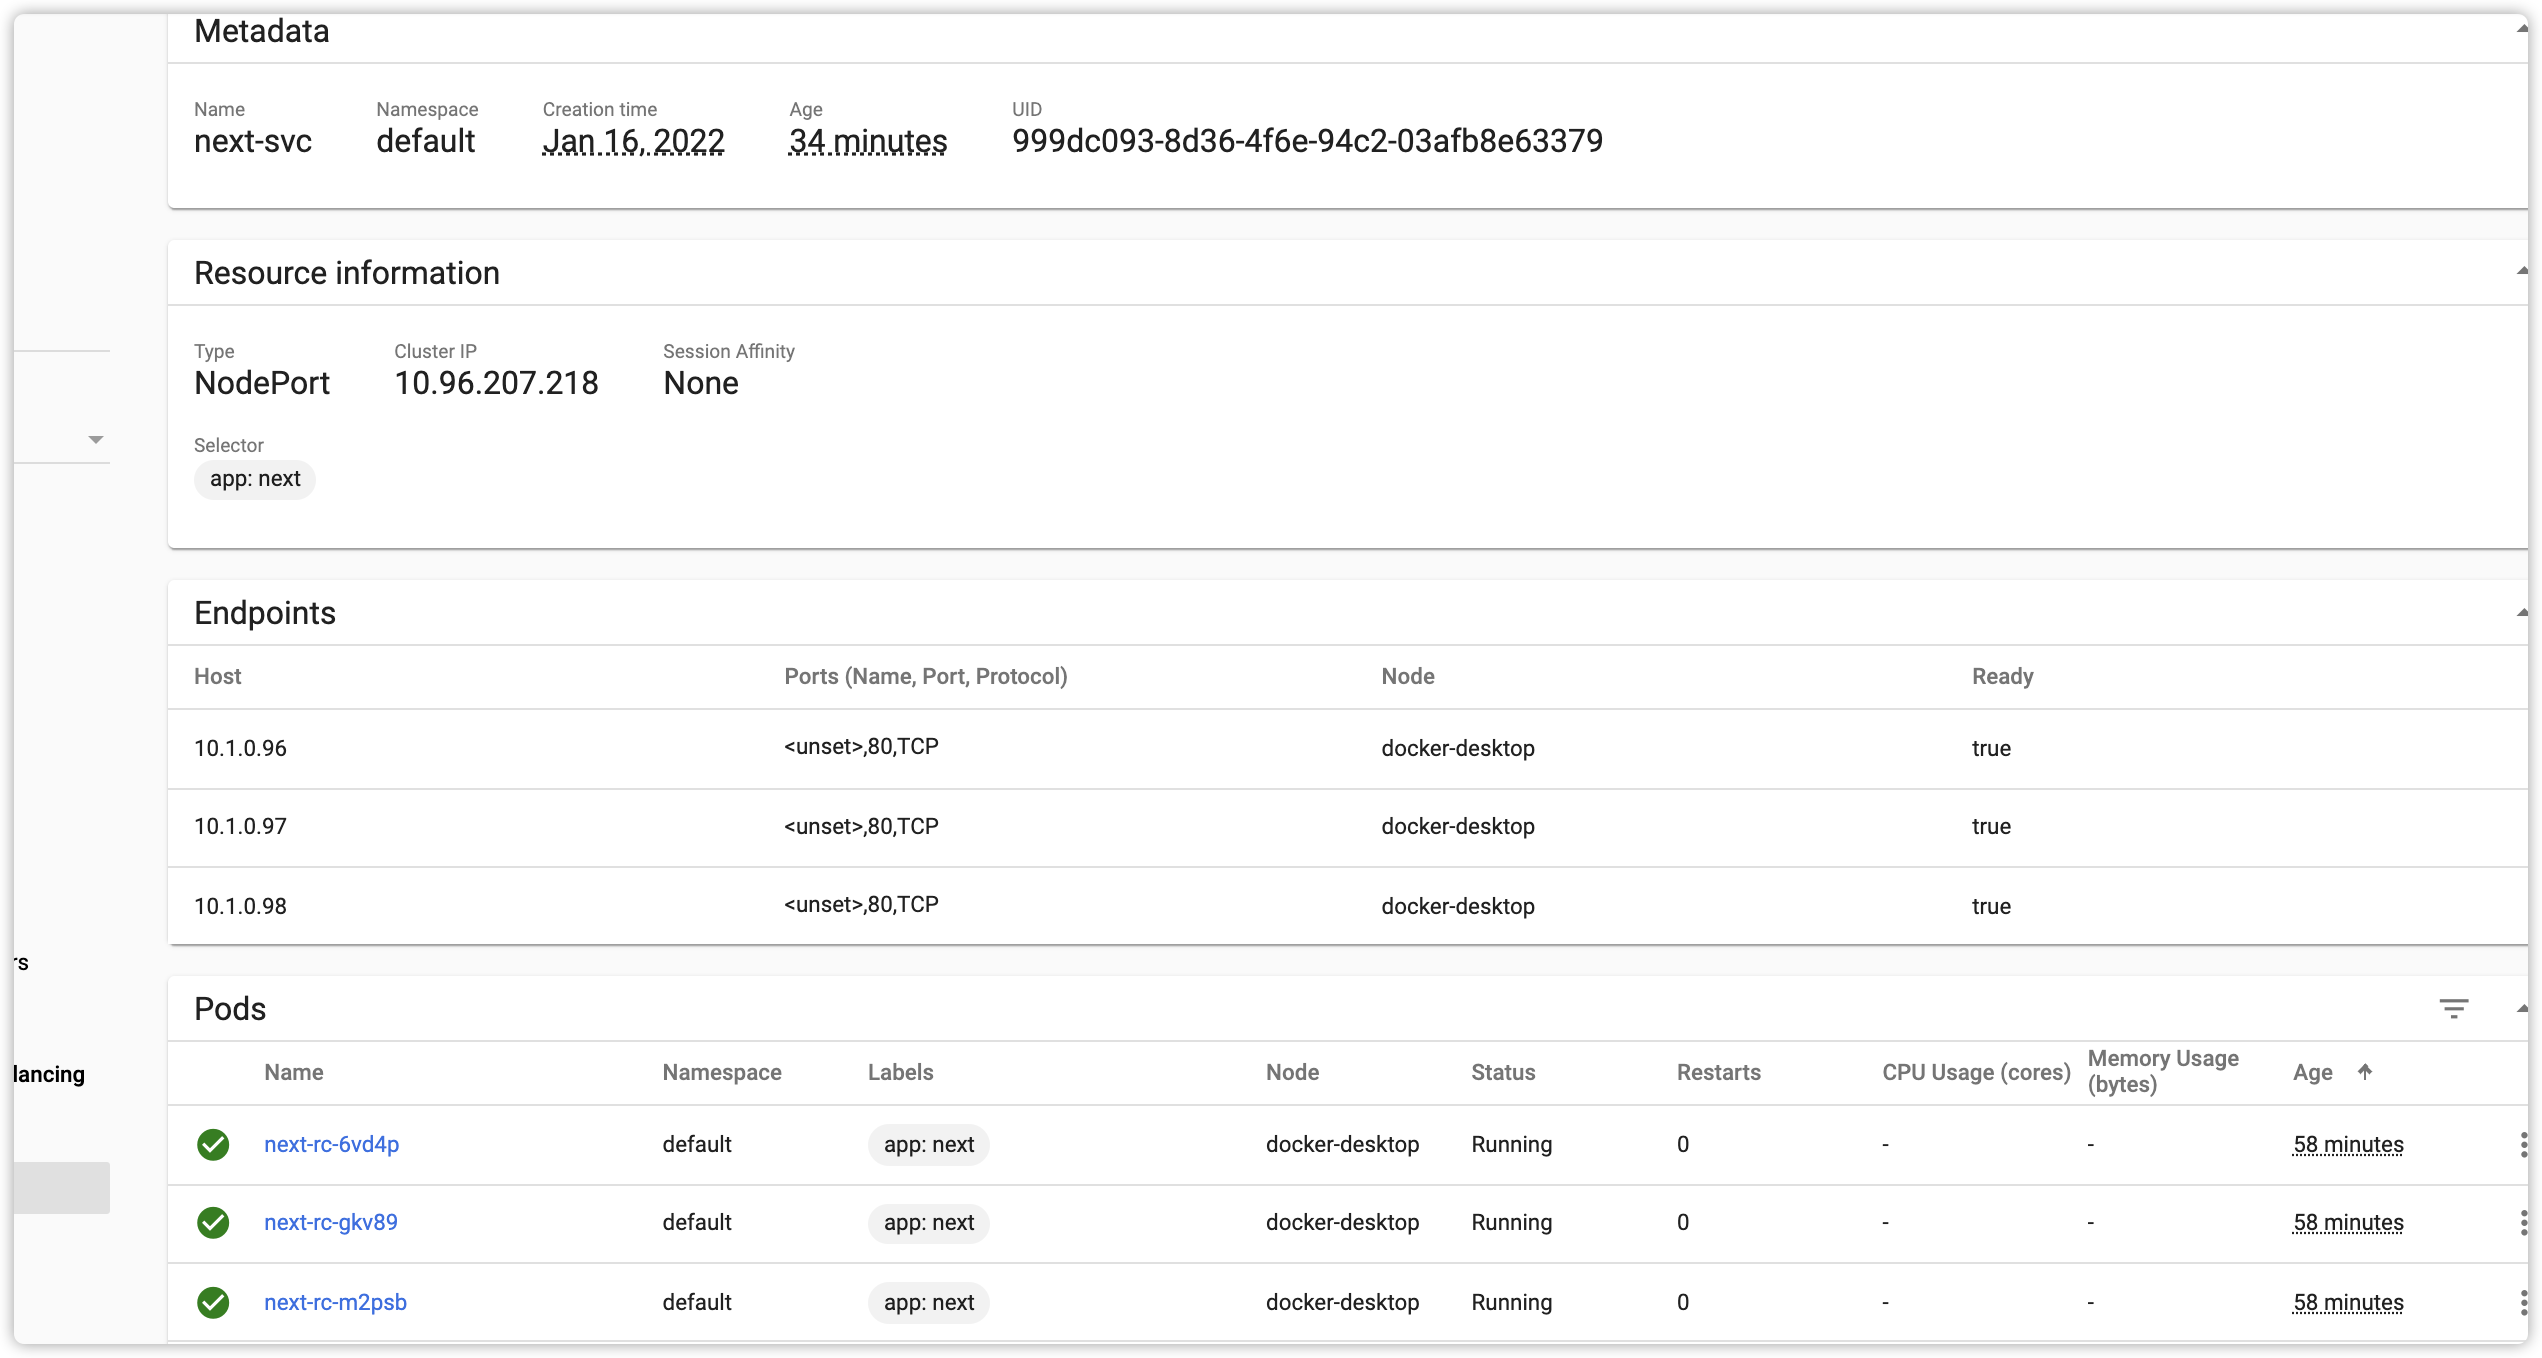Click app: next label of next-rc-gkv89

(928, 1222)
